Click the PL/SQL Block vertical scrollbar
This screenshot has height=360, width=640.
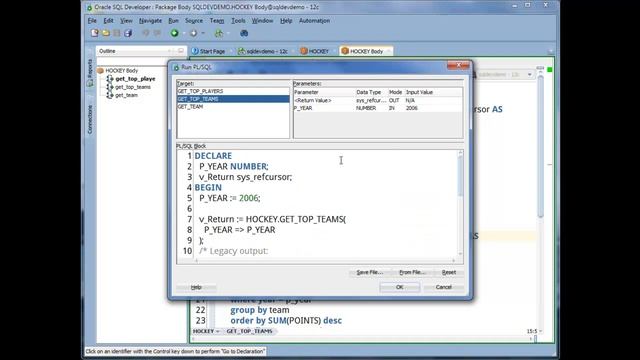point(460,203)
